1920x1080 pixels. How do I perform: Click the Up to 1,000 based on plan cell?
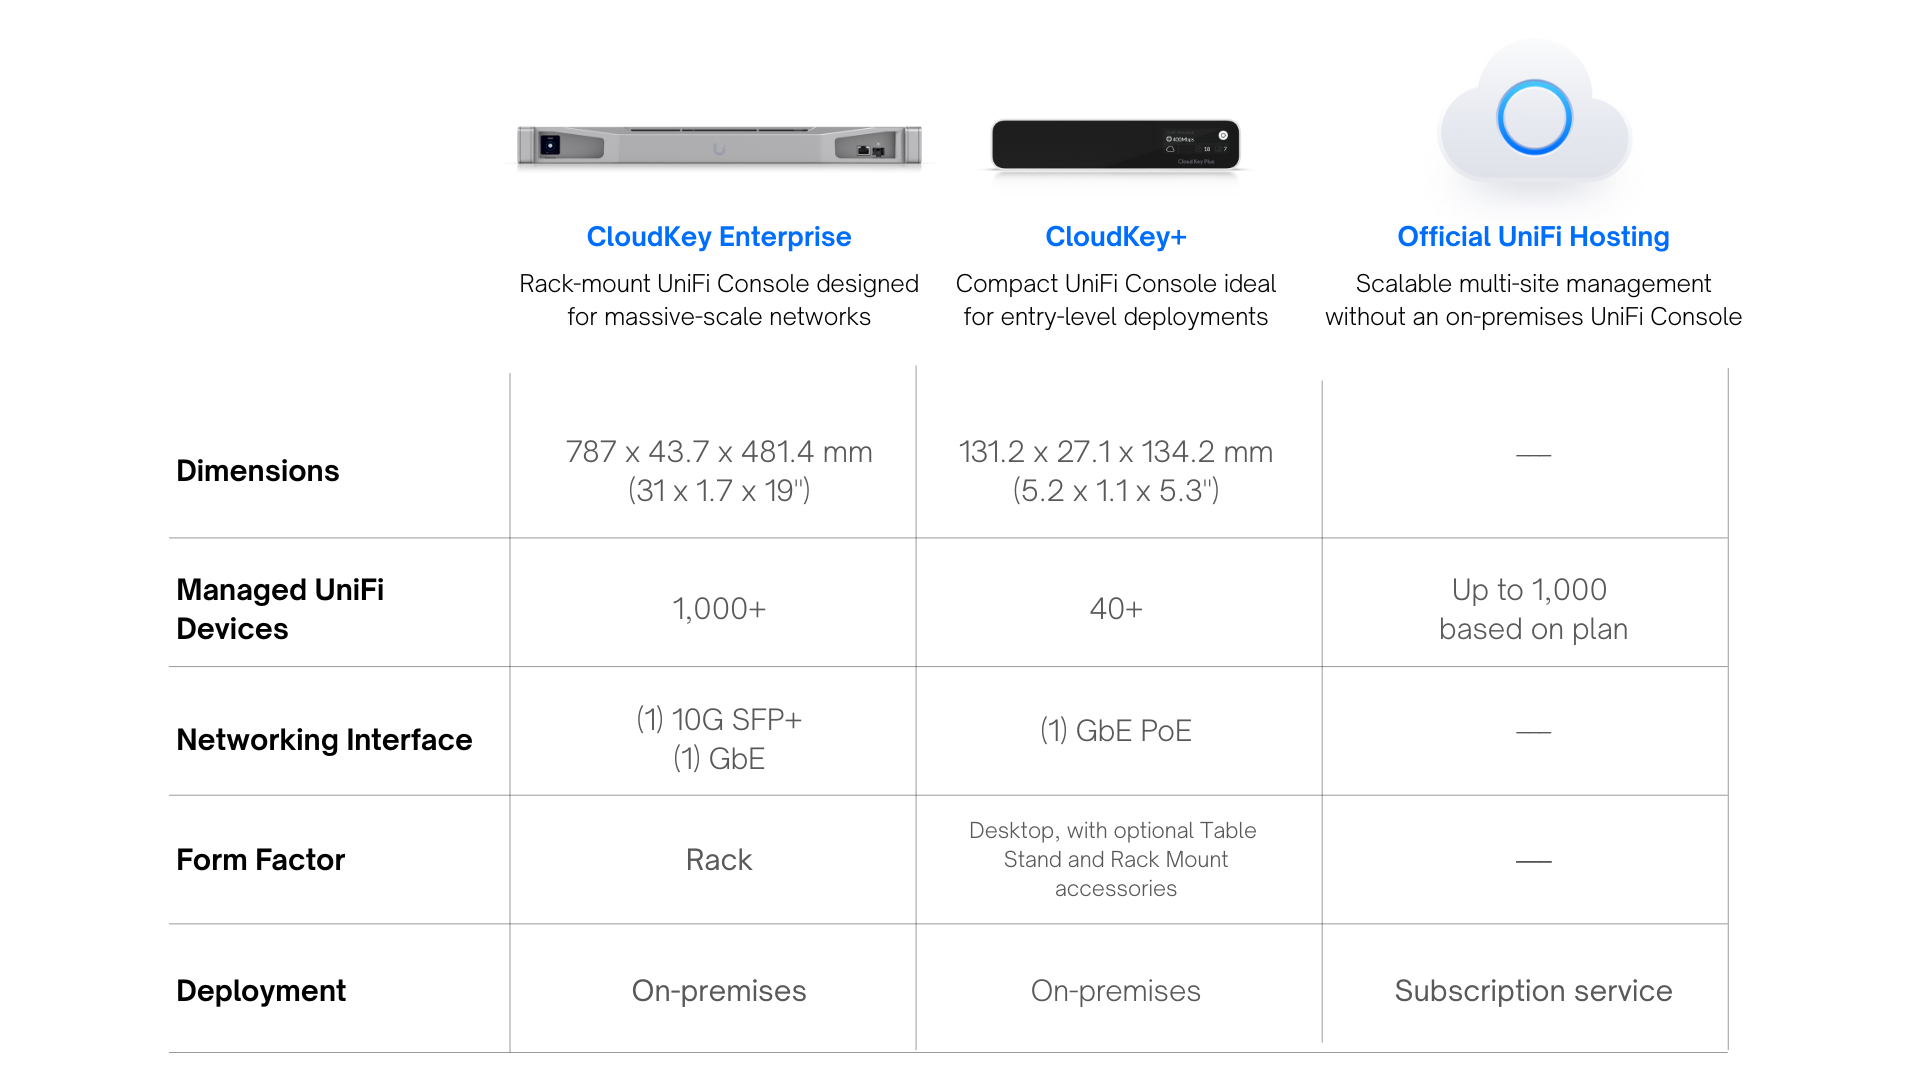(x=1533, y=609)
